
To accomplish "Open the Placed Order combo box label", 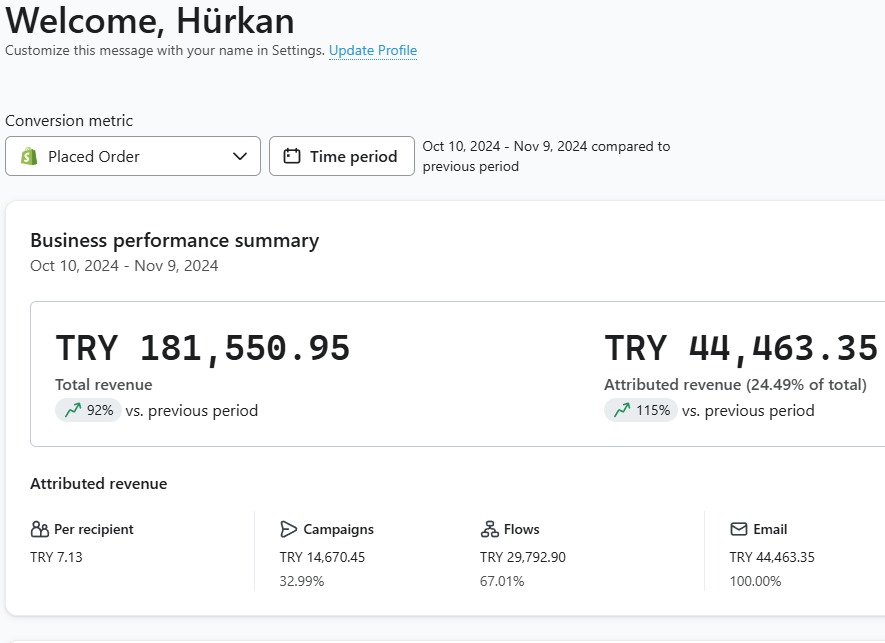I will 94,156.
